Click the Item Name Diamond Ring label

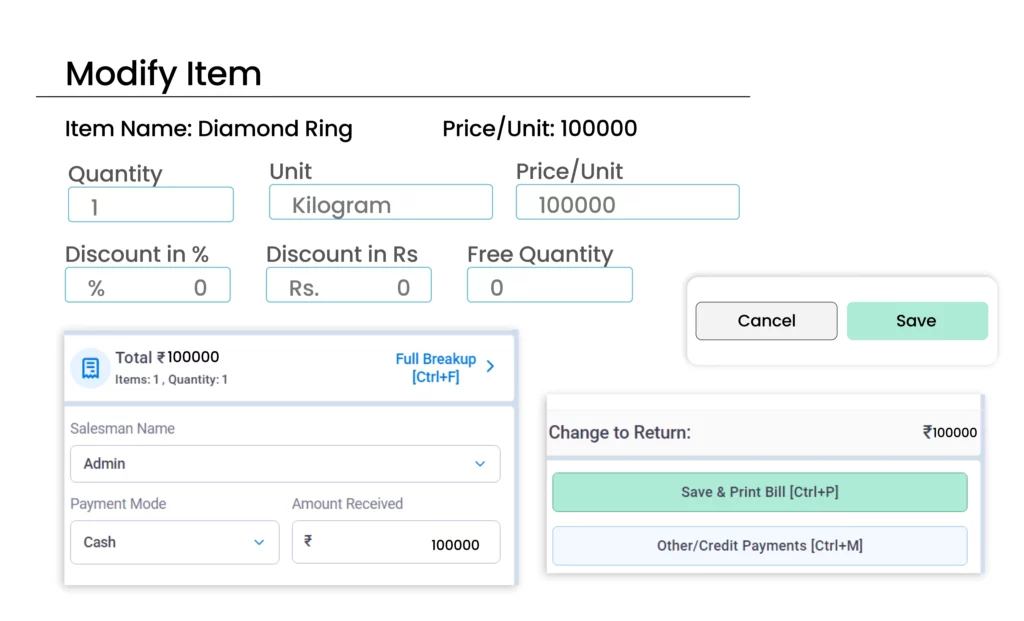[x=208, y=129]
